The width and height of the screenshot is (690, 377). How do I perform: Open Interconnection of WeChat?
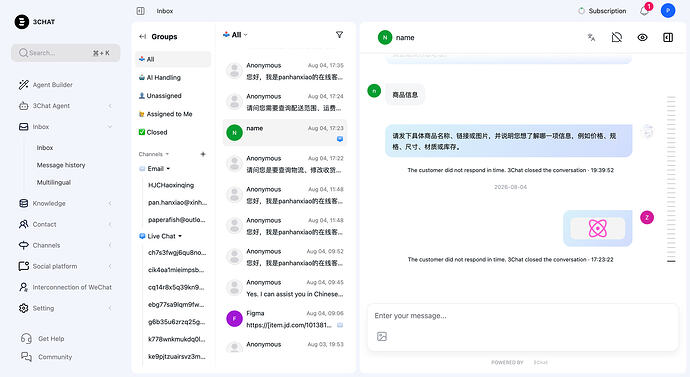[x=66, y=287]
